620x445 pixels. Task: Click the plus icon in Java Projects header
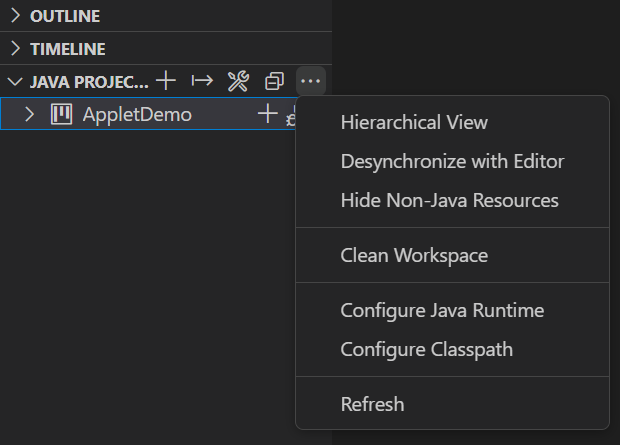pyautogui.click(x=166, y=80)
